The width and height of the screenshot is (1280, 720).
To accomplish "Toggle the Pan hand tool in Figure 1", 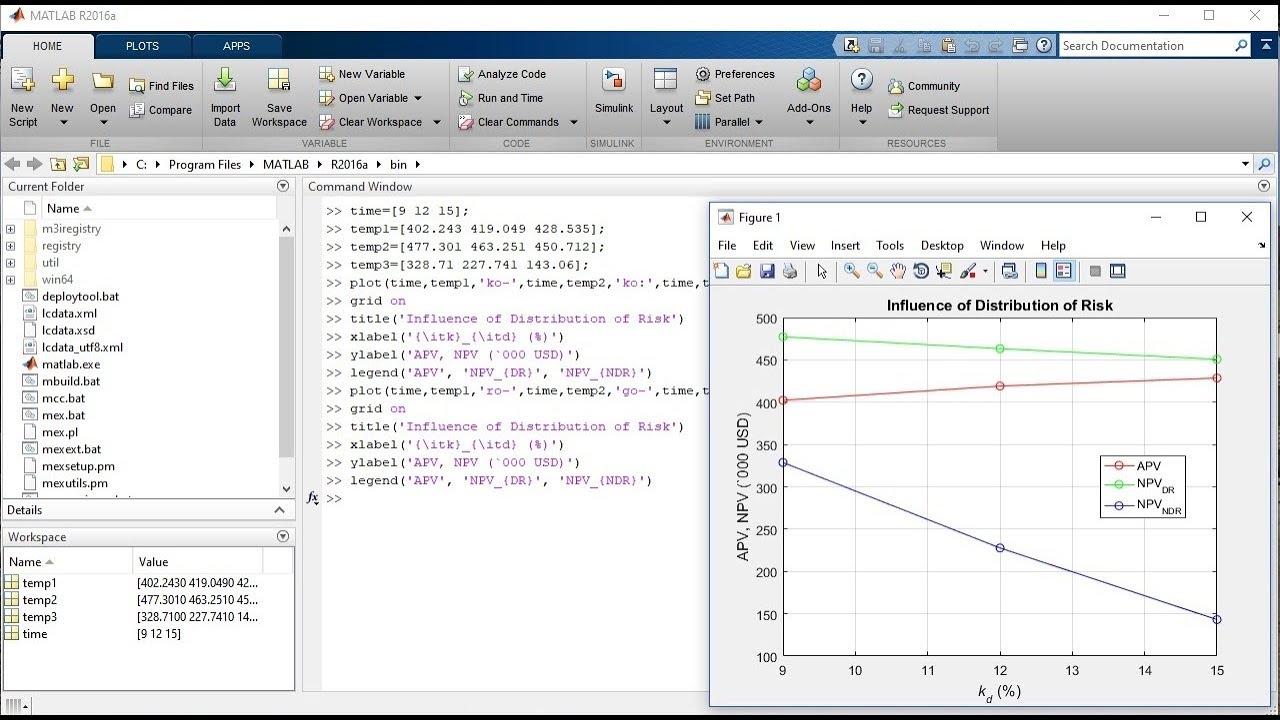I will tap(898, 271).
